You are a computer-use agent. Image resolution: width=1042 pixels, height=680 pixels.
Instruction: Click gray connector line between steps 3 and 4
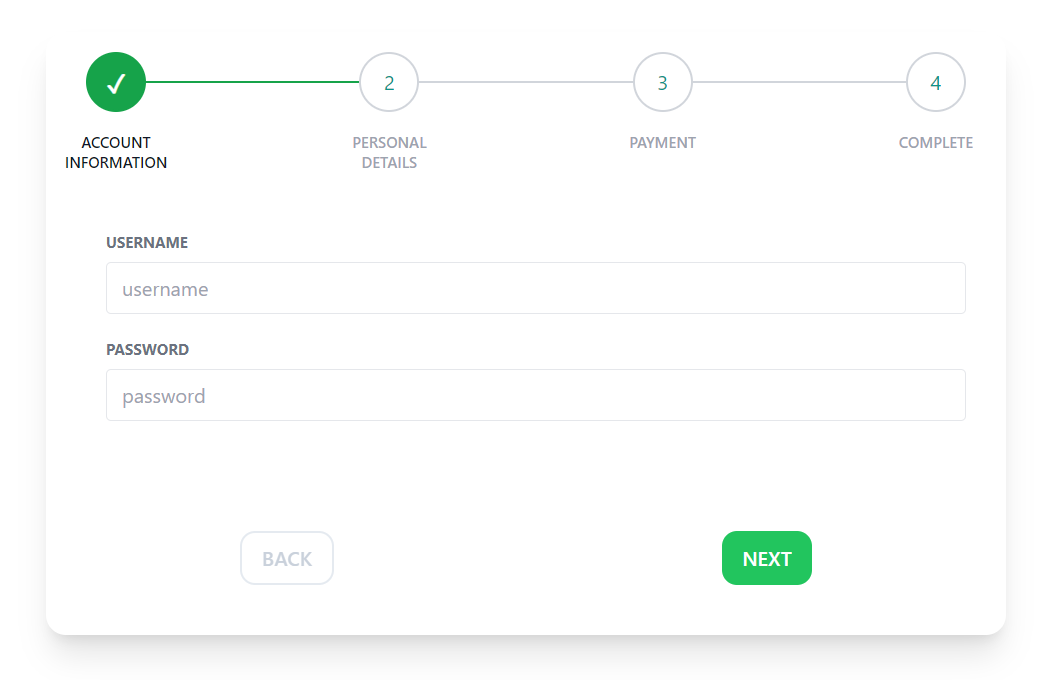pos(799,82)
